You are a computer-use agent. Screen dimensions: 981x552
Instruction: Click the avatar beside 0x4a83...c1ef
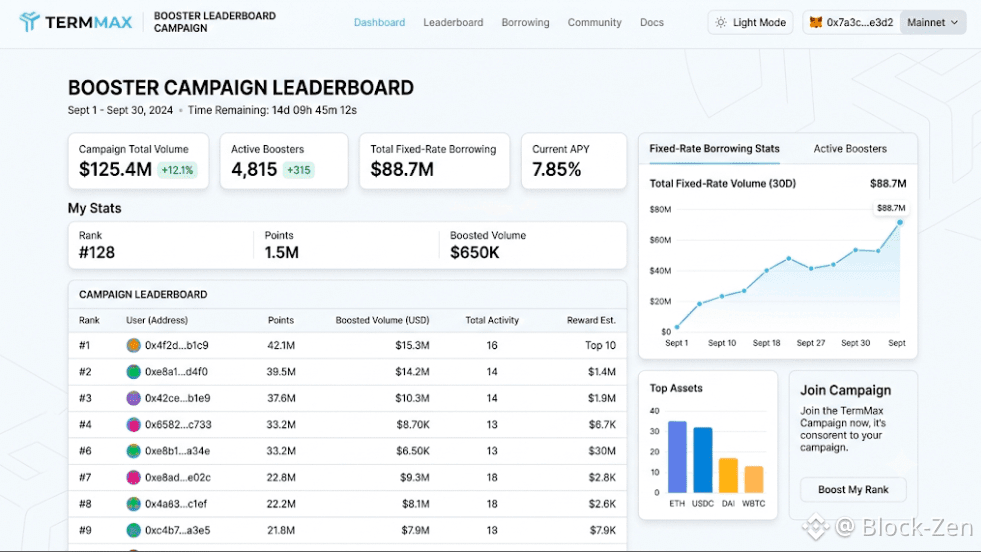coord(133,504)
